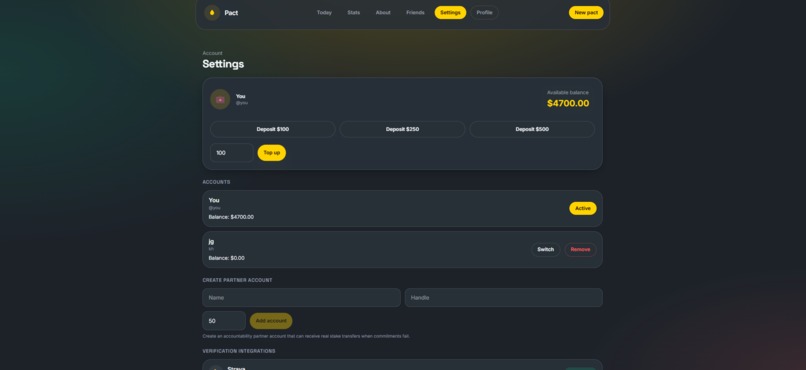Create a New pact
This screenshot has height=370, width=806.
pyautogui.click(x=586, y=13)
